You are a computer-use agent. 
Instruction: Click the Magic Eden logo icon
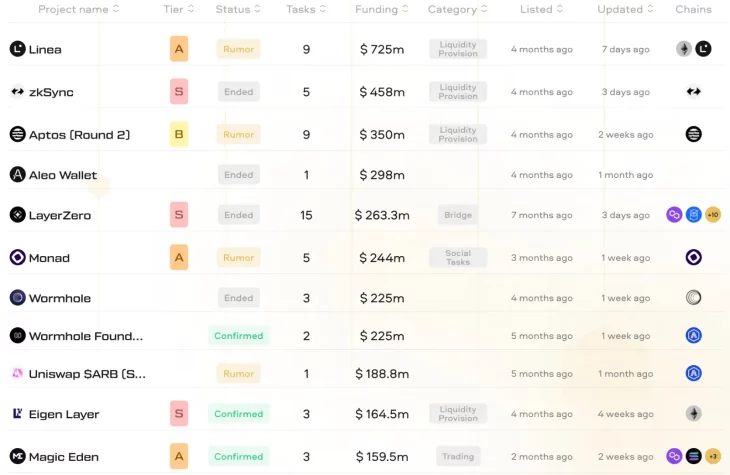click(x=17, y=456)
